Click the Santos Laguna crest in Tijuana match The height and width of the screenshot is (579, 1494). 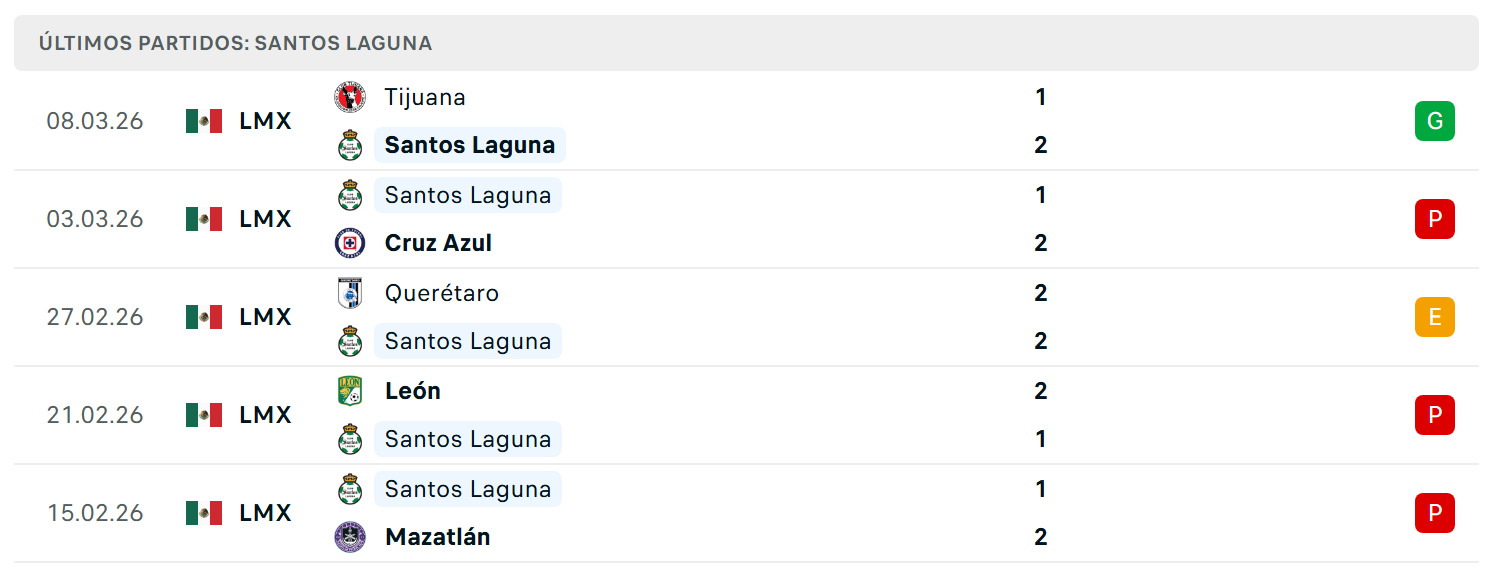click(349, 145)
